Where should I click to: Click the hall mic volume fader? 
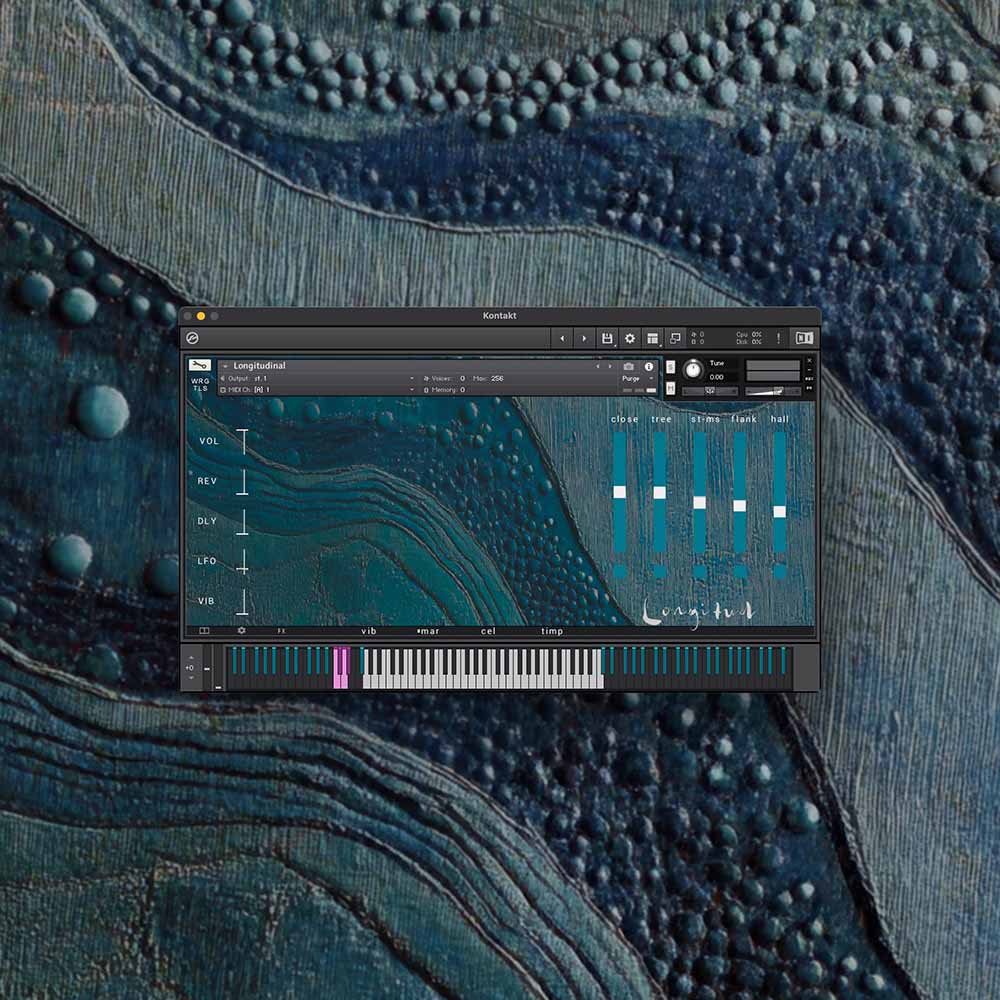tap(777, 510)
